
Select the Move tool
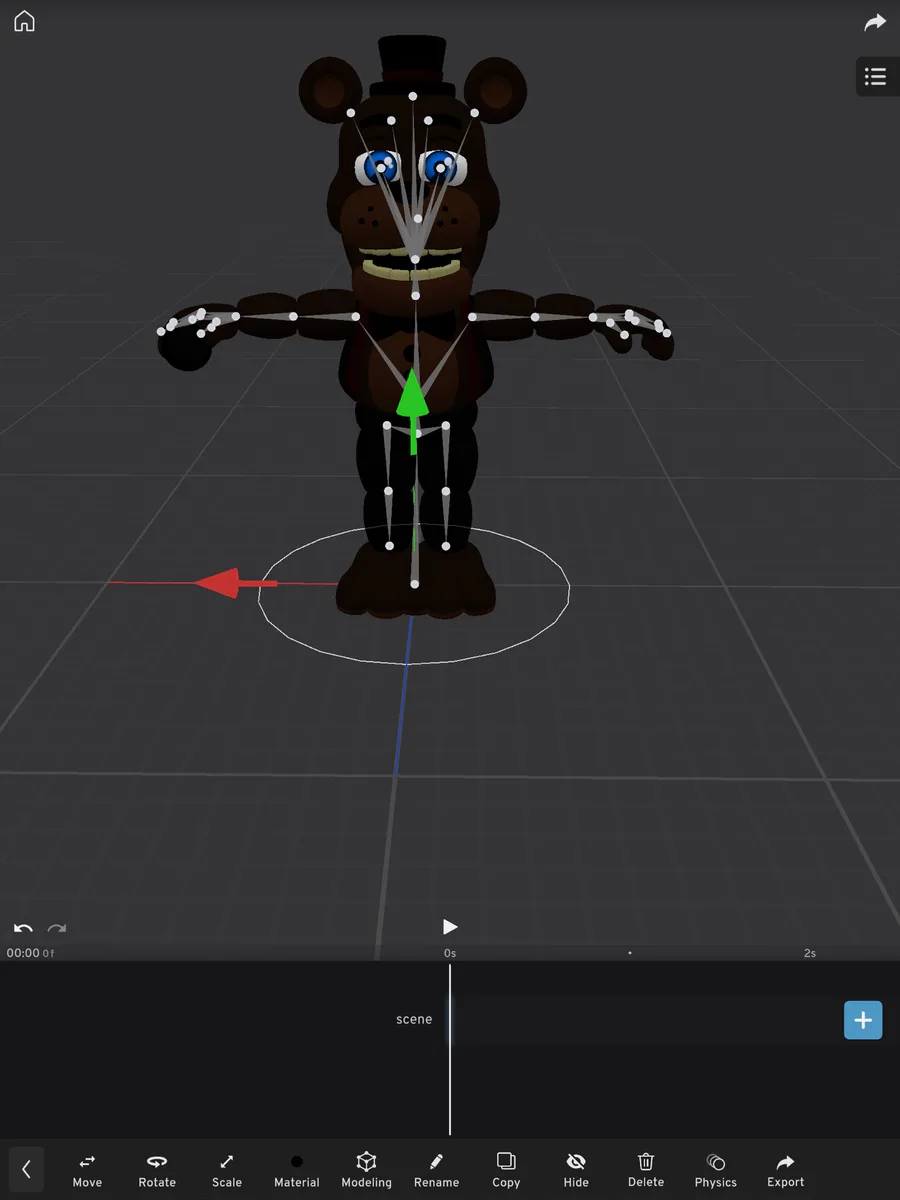[x=87, y=1170]
